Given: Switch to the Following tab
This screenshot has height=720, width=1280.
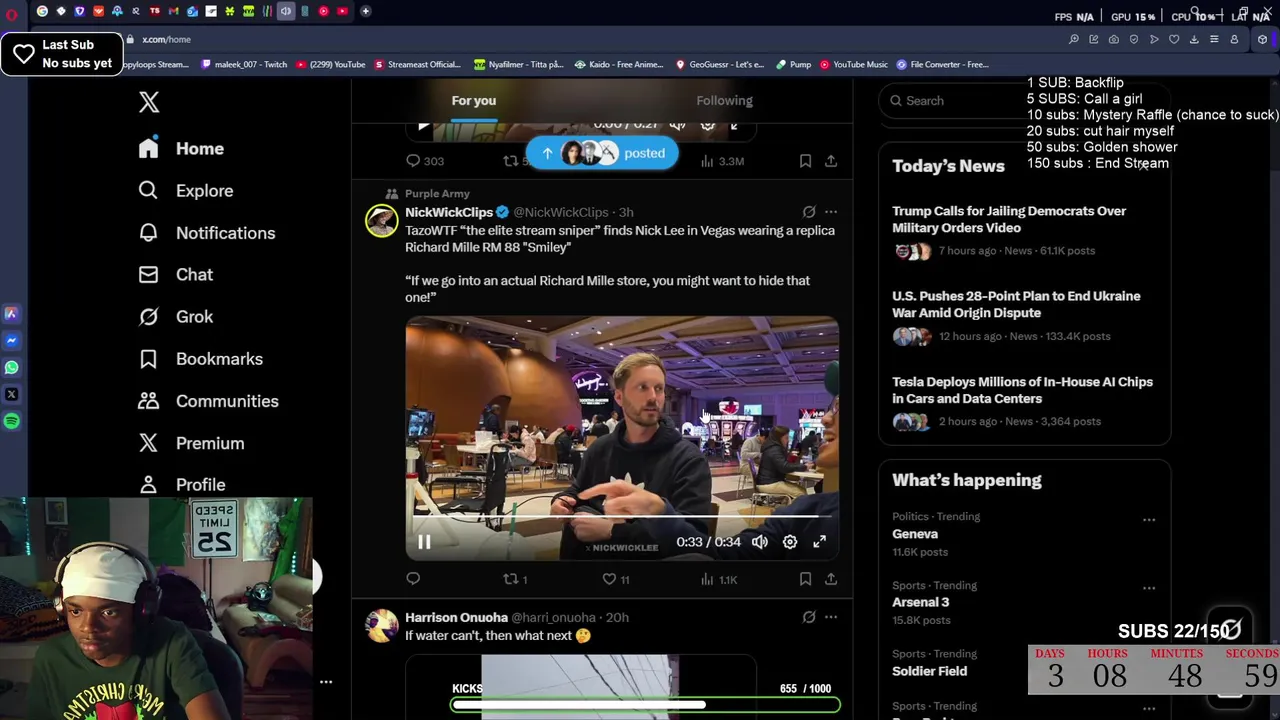Looking at the screenshot, I should (x=724, y=100).
